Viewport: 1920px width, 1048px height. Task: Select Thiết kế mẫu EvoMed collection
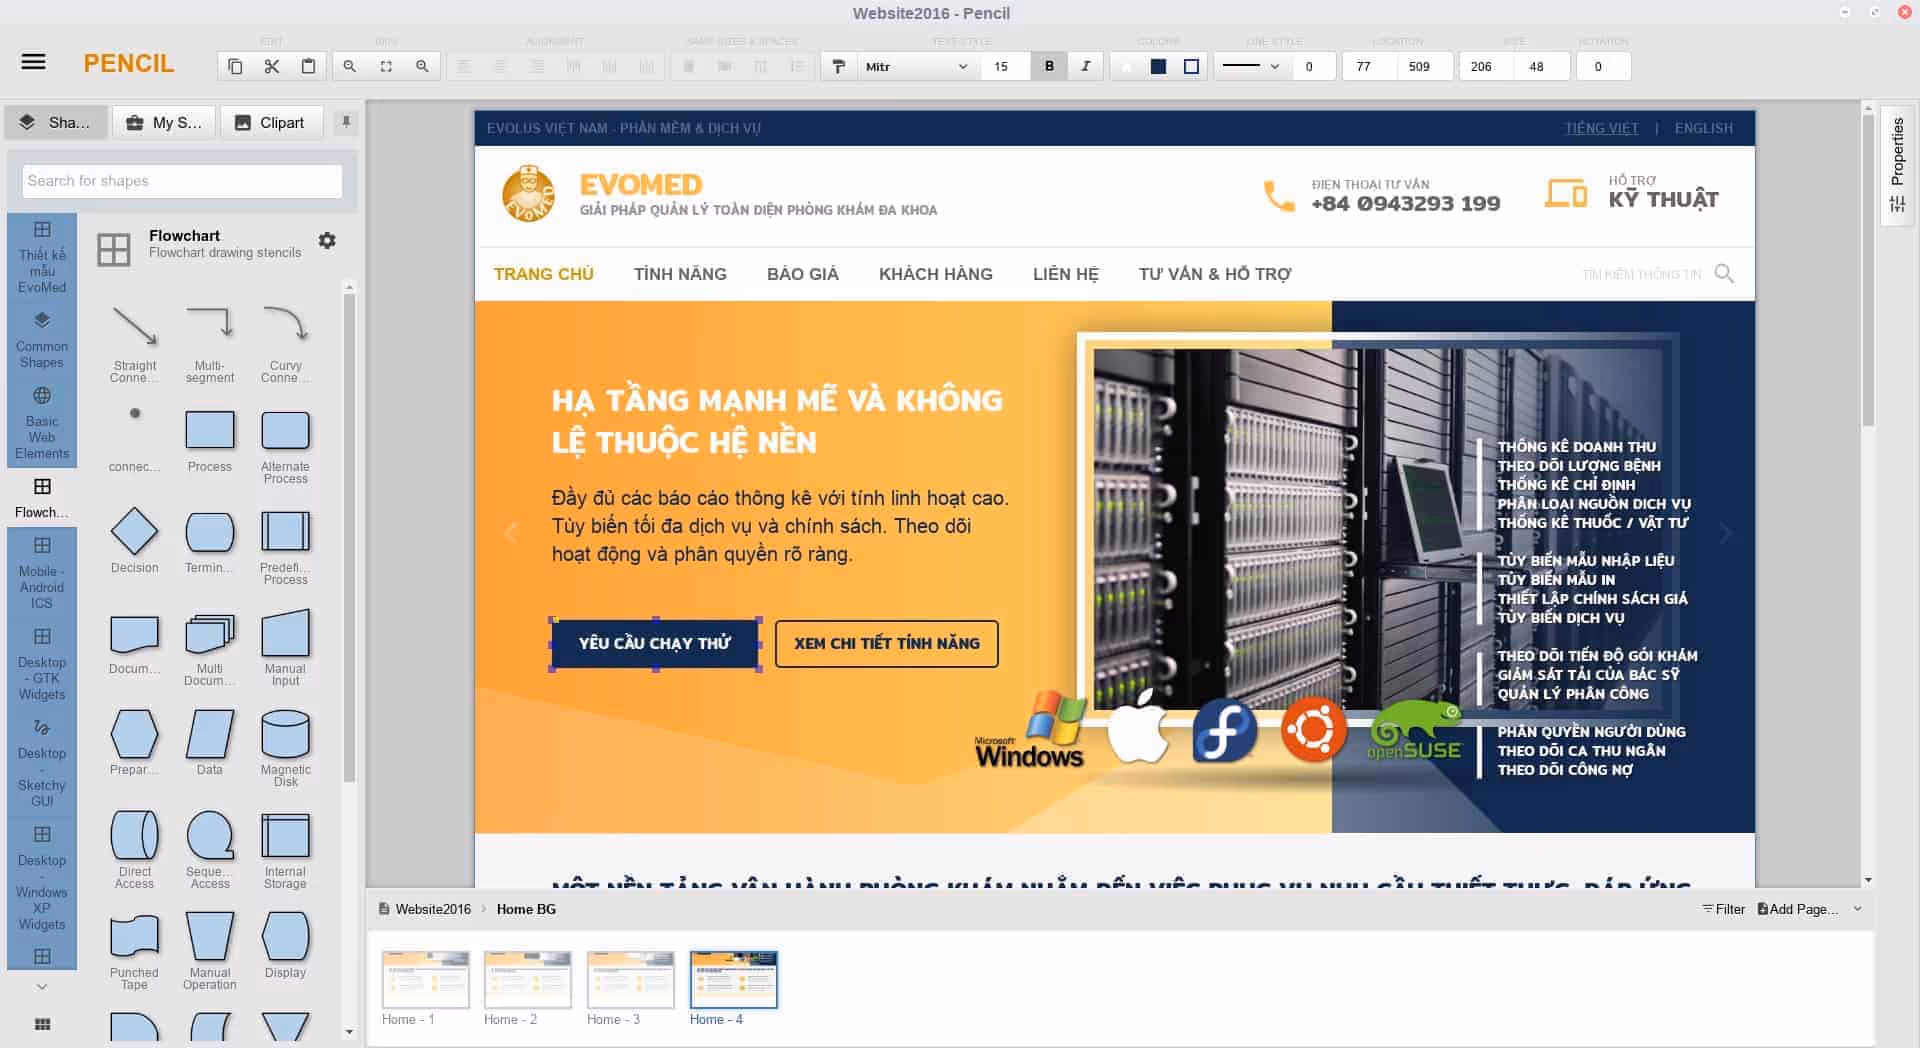pyautogui.click(x=42, y=257)
